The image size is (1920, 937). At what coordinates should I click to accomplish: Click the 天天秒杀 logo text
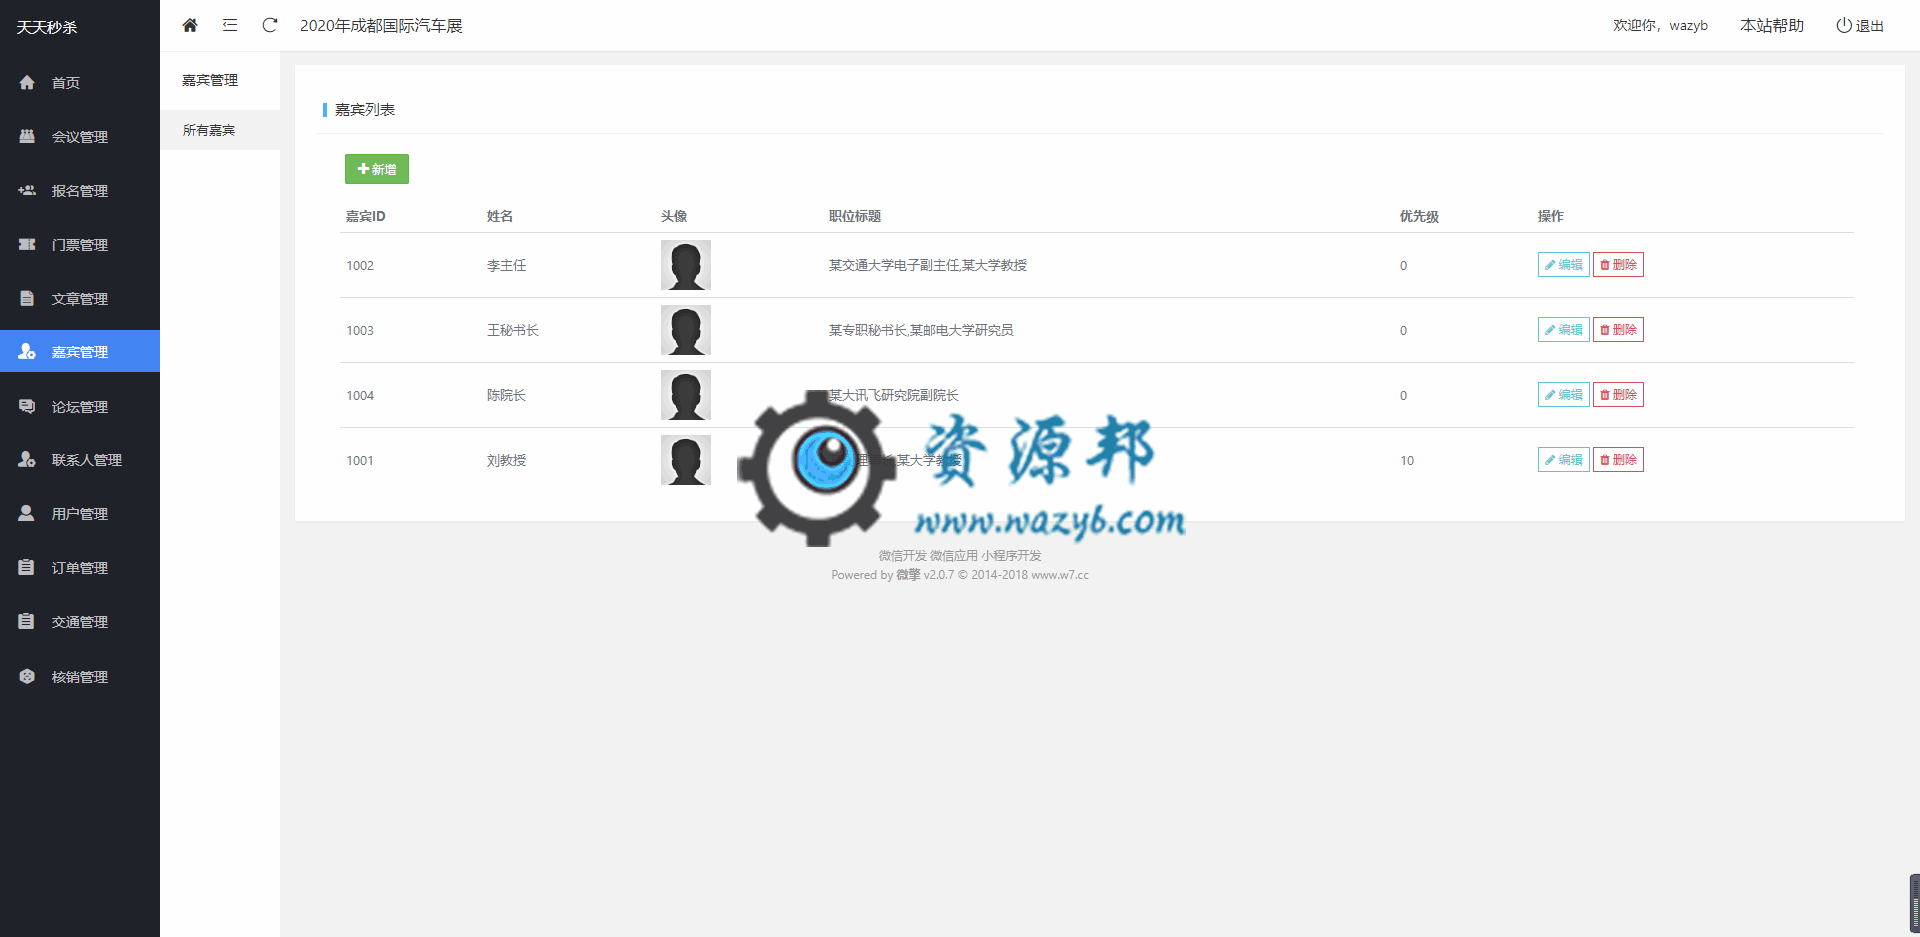point(47,27)
